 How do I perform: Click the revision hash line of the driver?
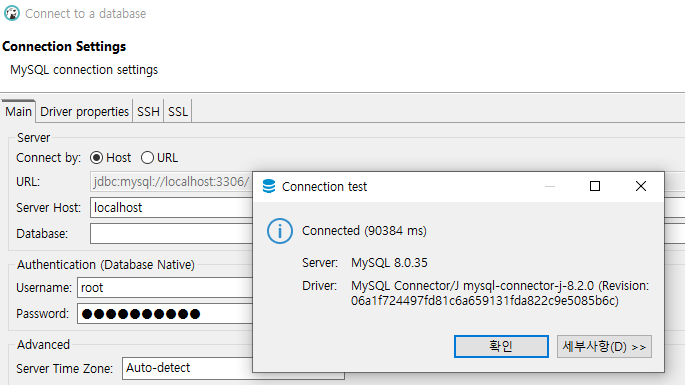coord(485,301)
